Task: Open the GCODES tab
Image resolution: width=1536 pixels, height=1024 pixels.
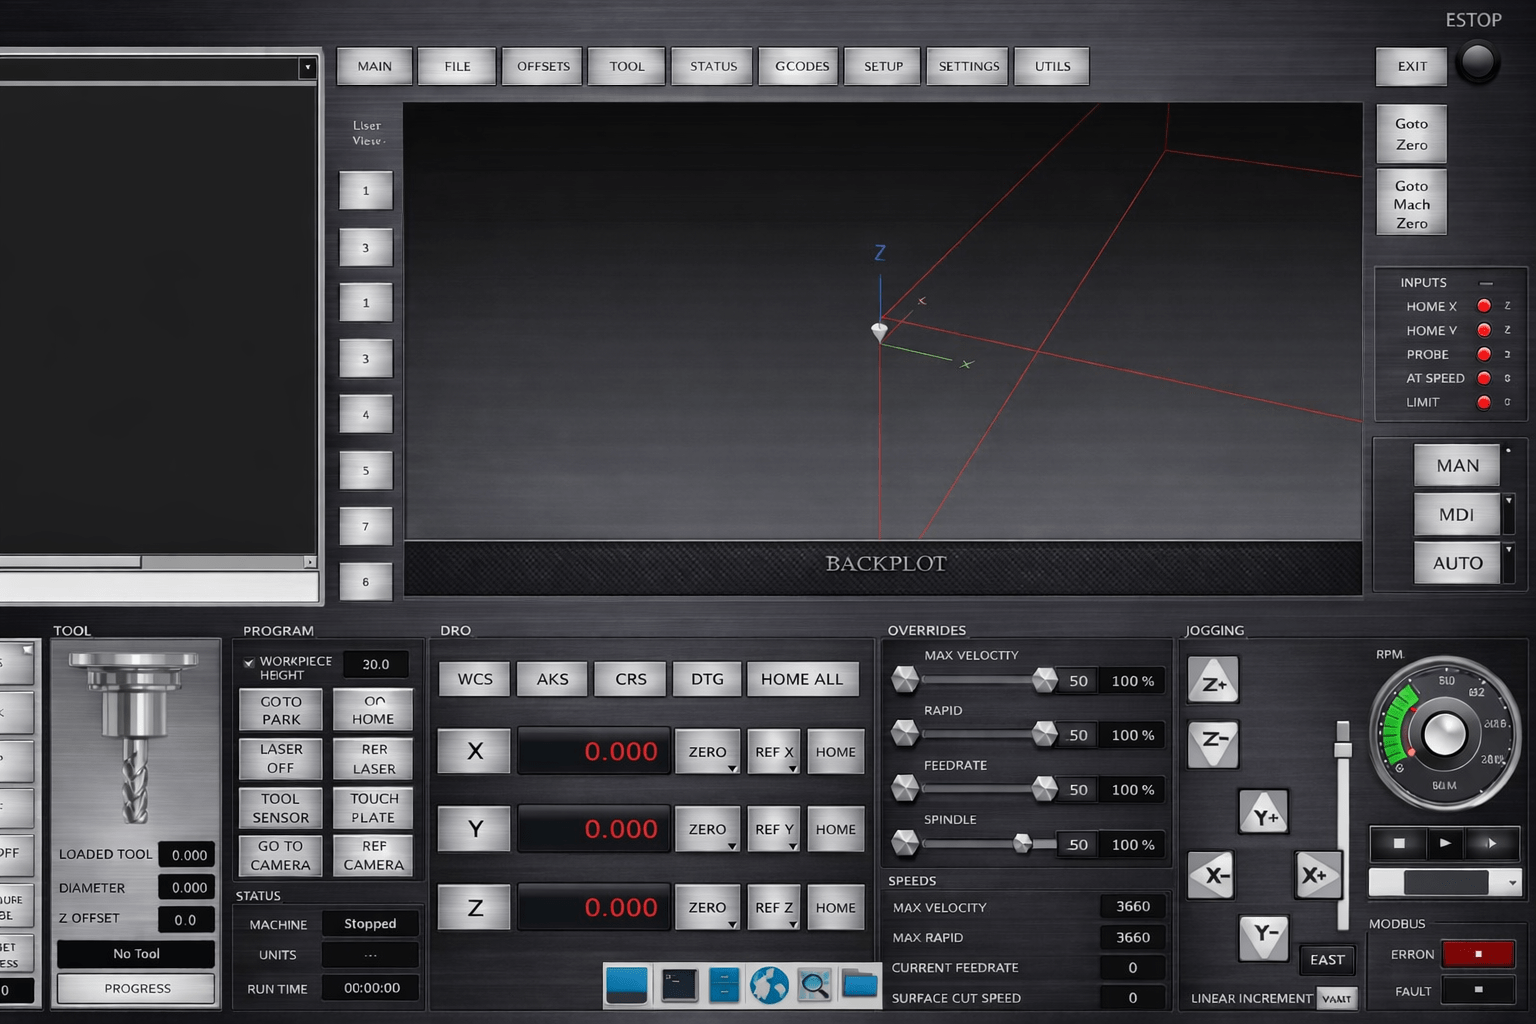Action: pos(801,67)
